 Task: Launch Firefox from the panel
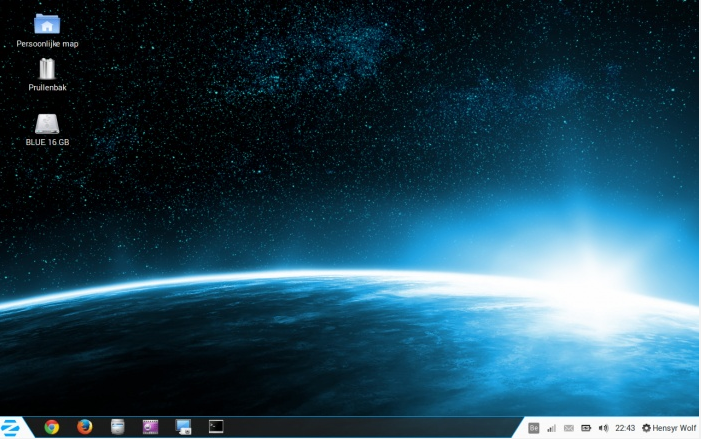[x=84, y=427]
